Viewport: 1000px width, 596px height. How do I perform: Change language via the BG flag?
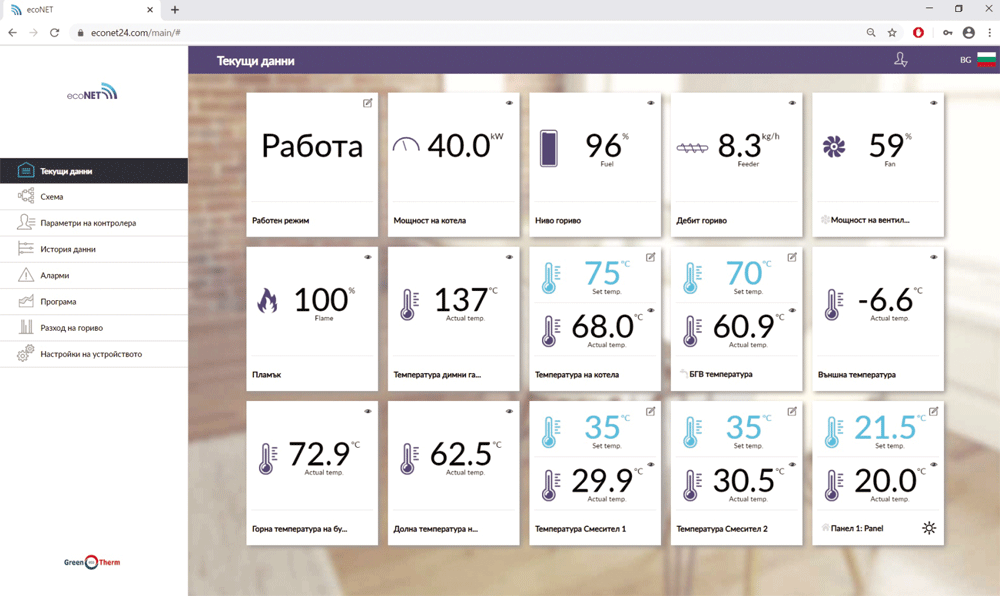tap(983, 59)
